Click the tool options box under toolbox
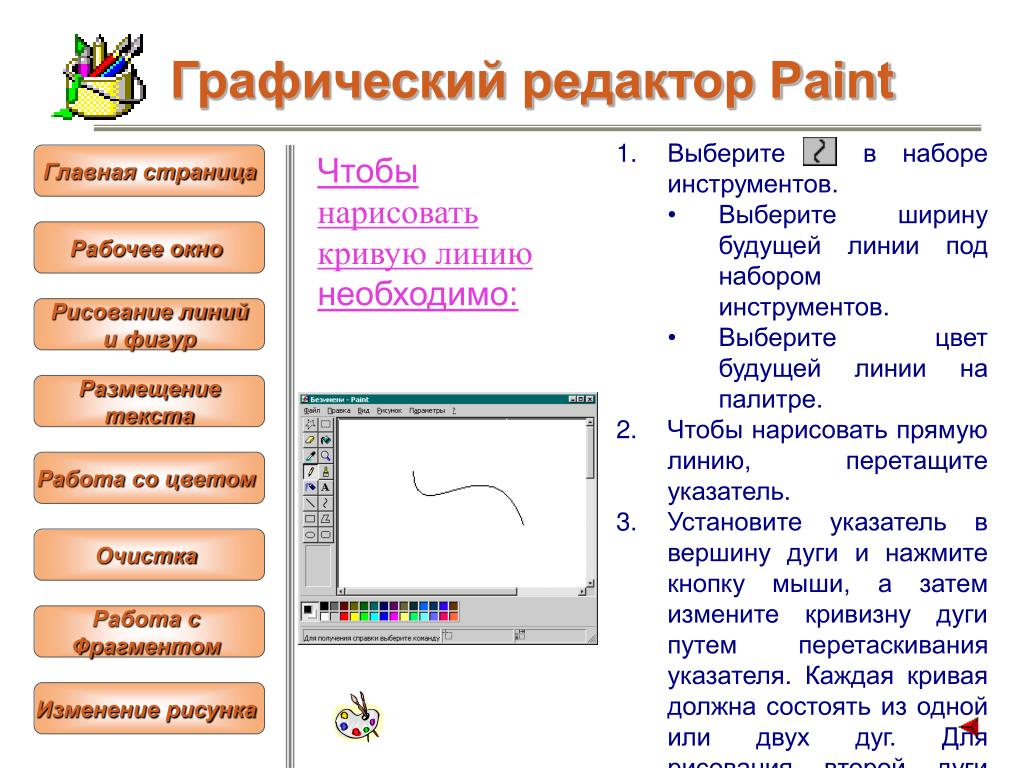The height and width of the screenshot is (768, 1024). pos(318,566)
